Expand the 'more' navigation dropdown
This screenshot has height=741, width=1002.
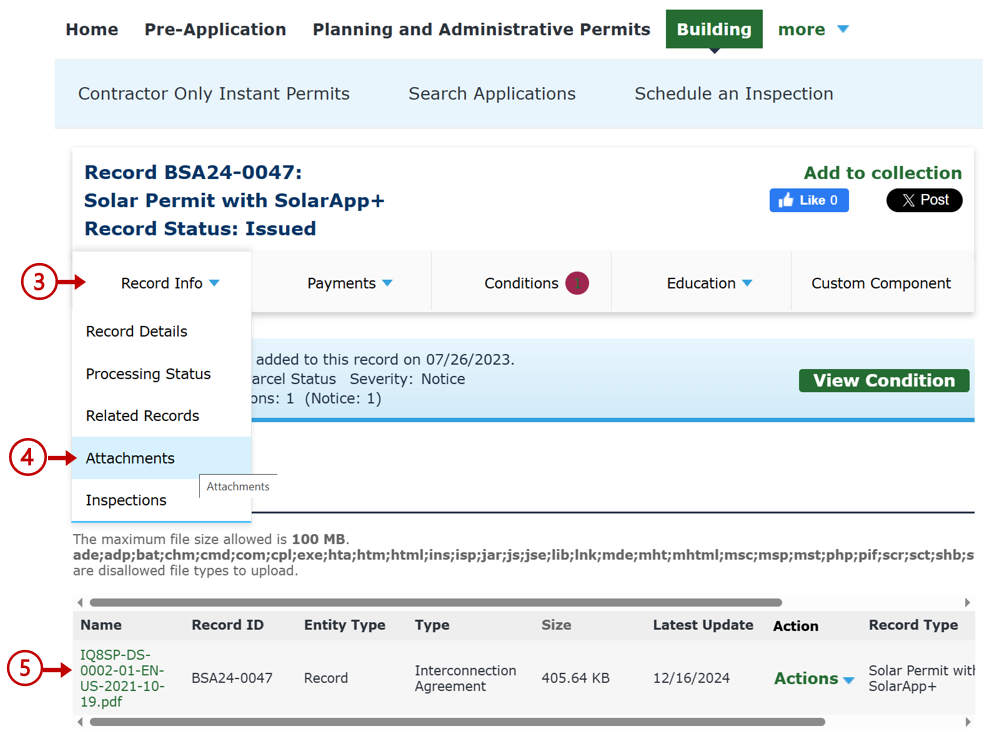tap(813, 30)
